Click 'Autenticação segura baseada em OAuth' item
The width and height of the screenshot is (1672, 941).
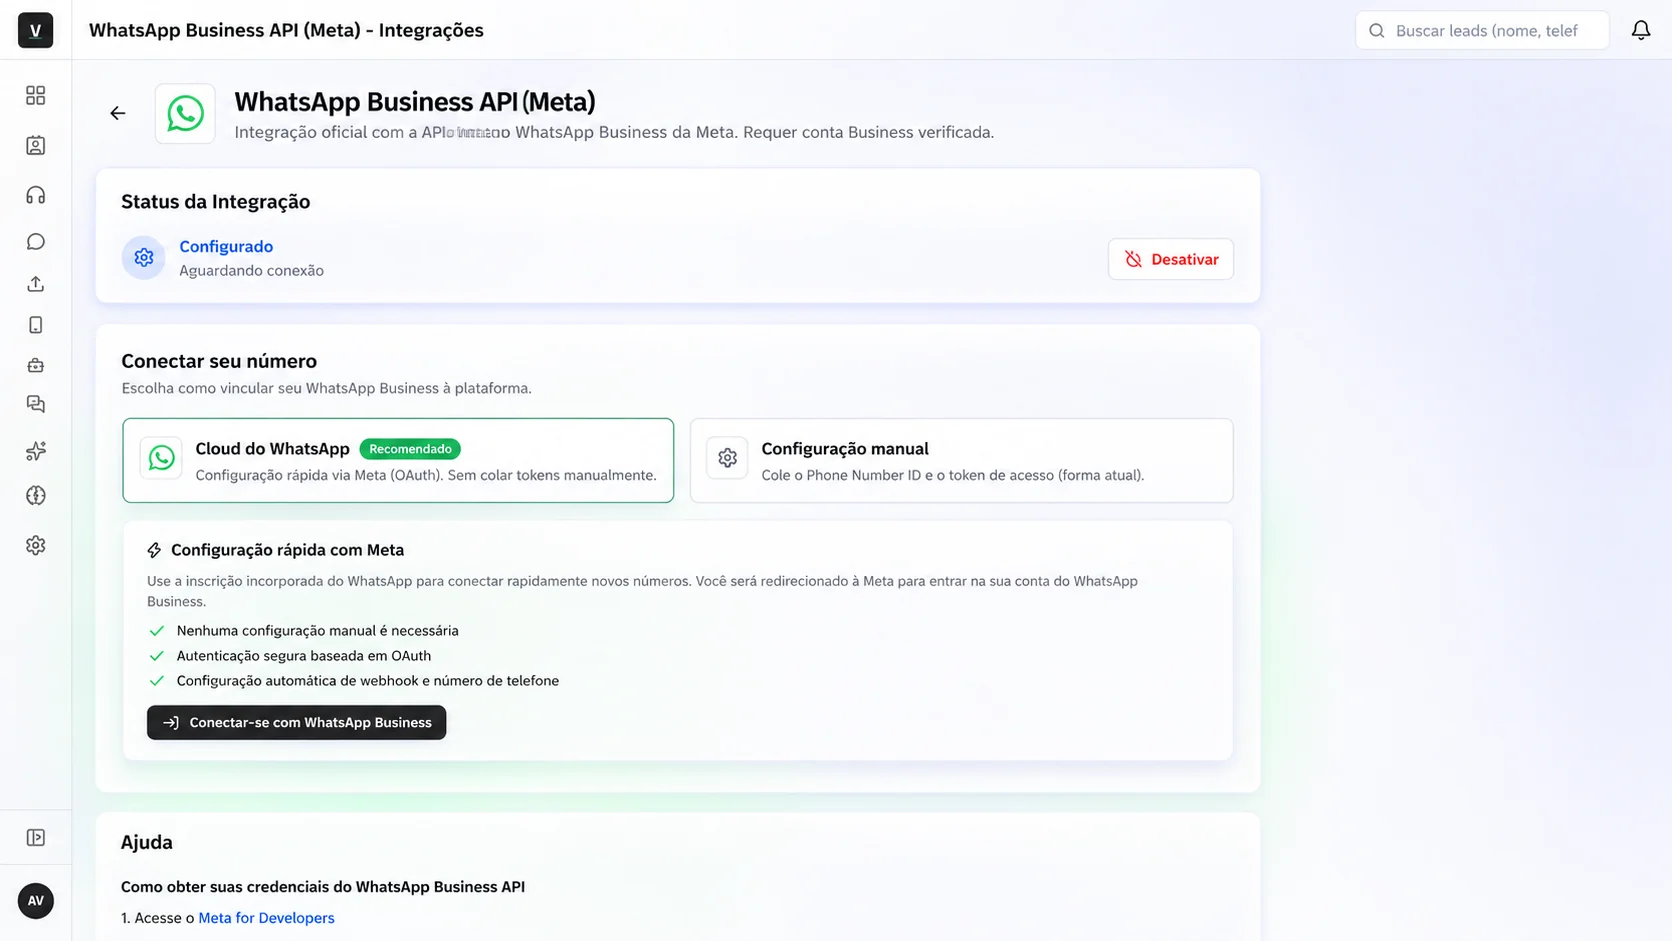tap(304, 656)
